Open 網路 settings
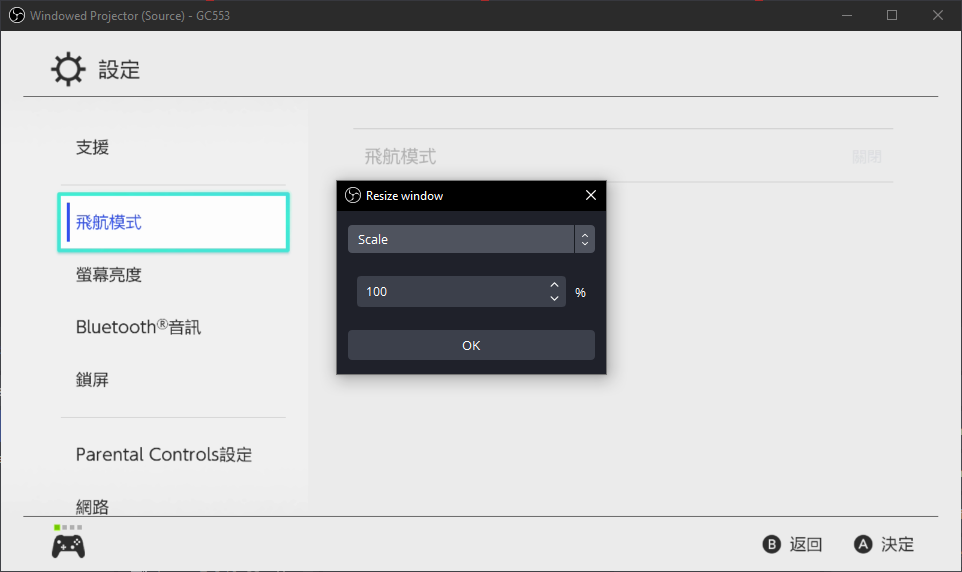Screen dimensions: 962x572 (x=92, y=506)
